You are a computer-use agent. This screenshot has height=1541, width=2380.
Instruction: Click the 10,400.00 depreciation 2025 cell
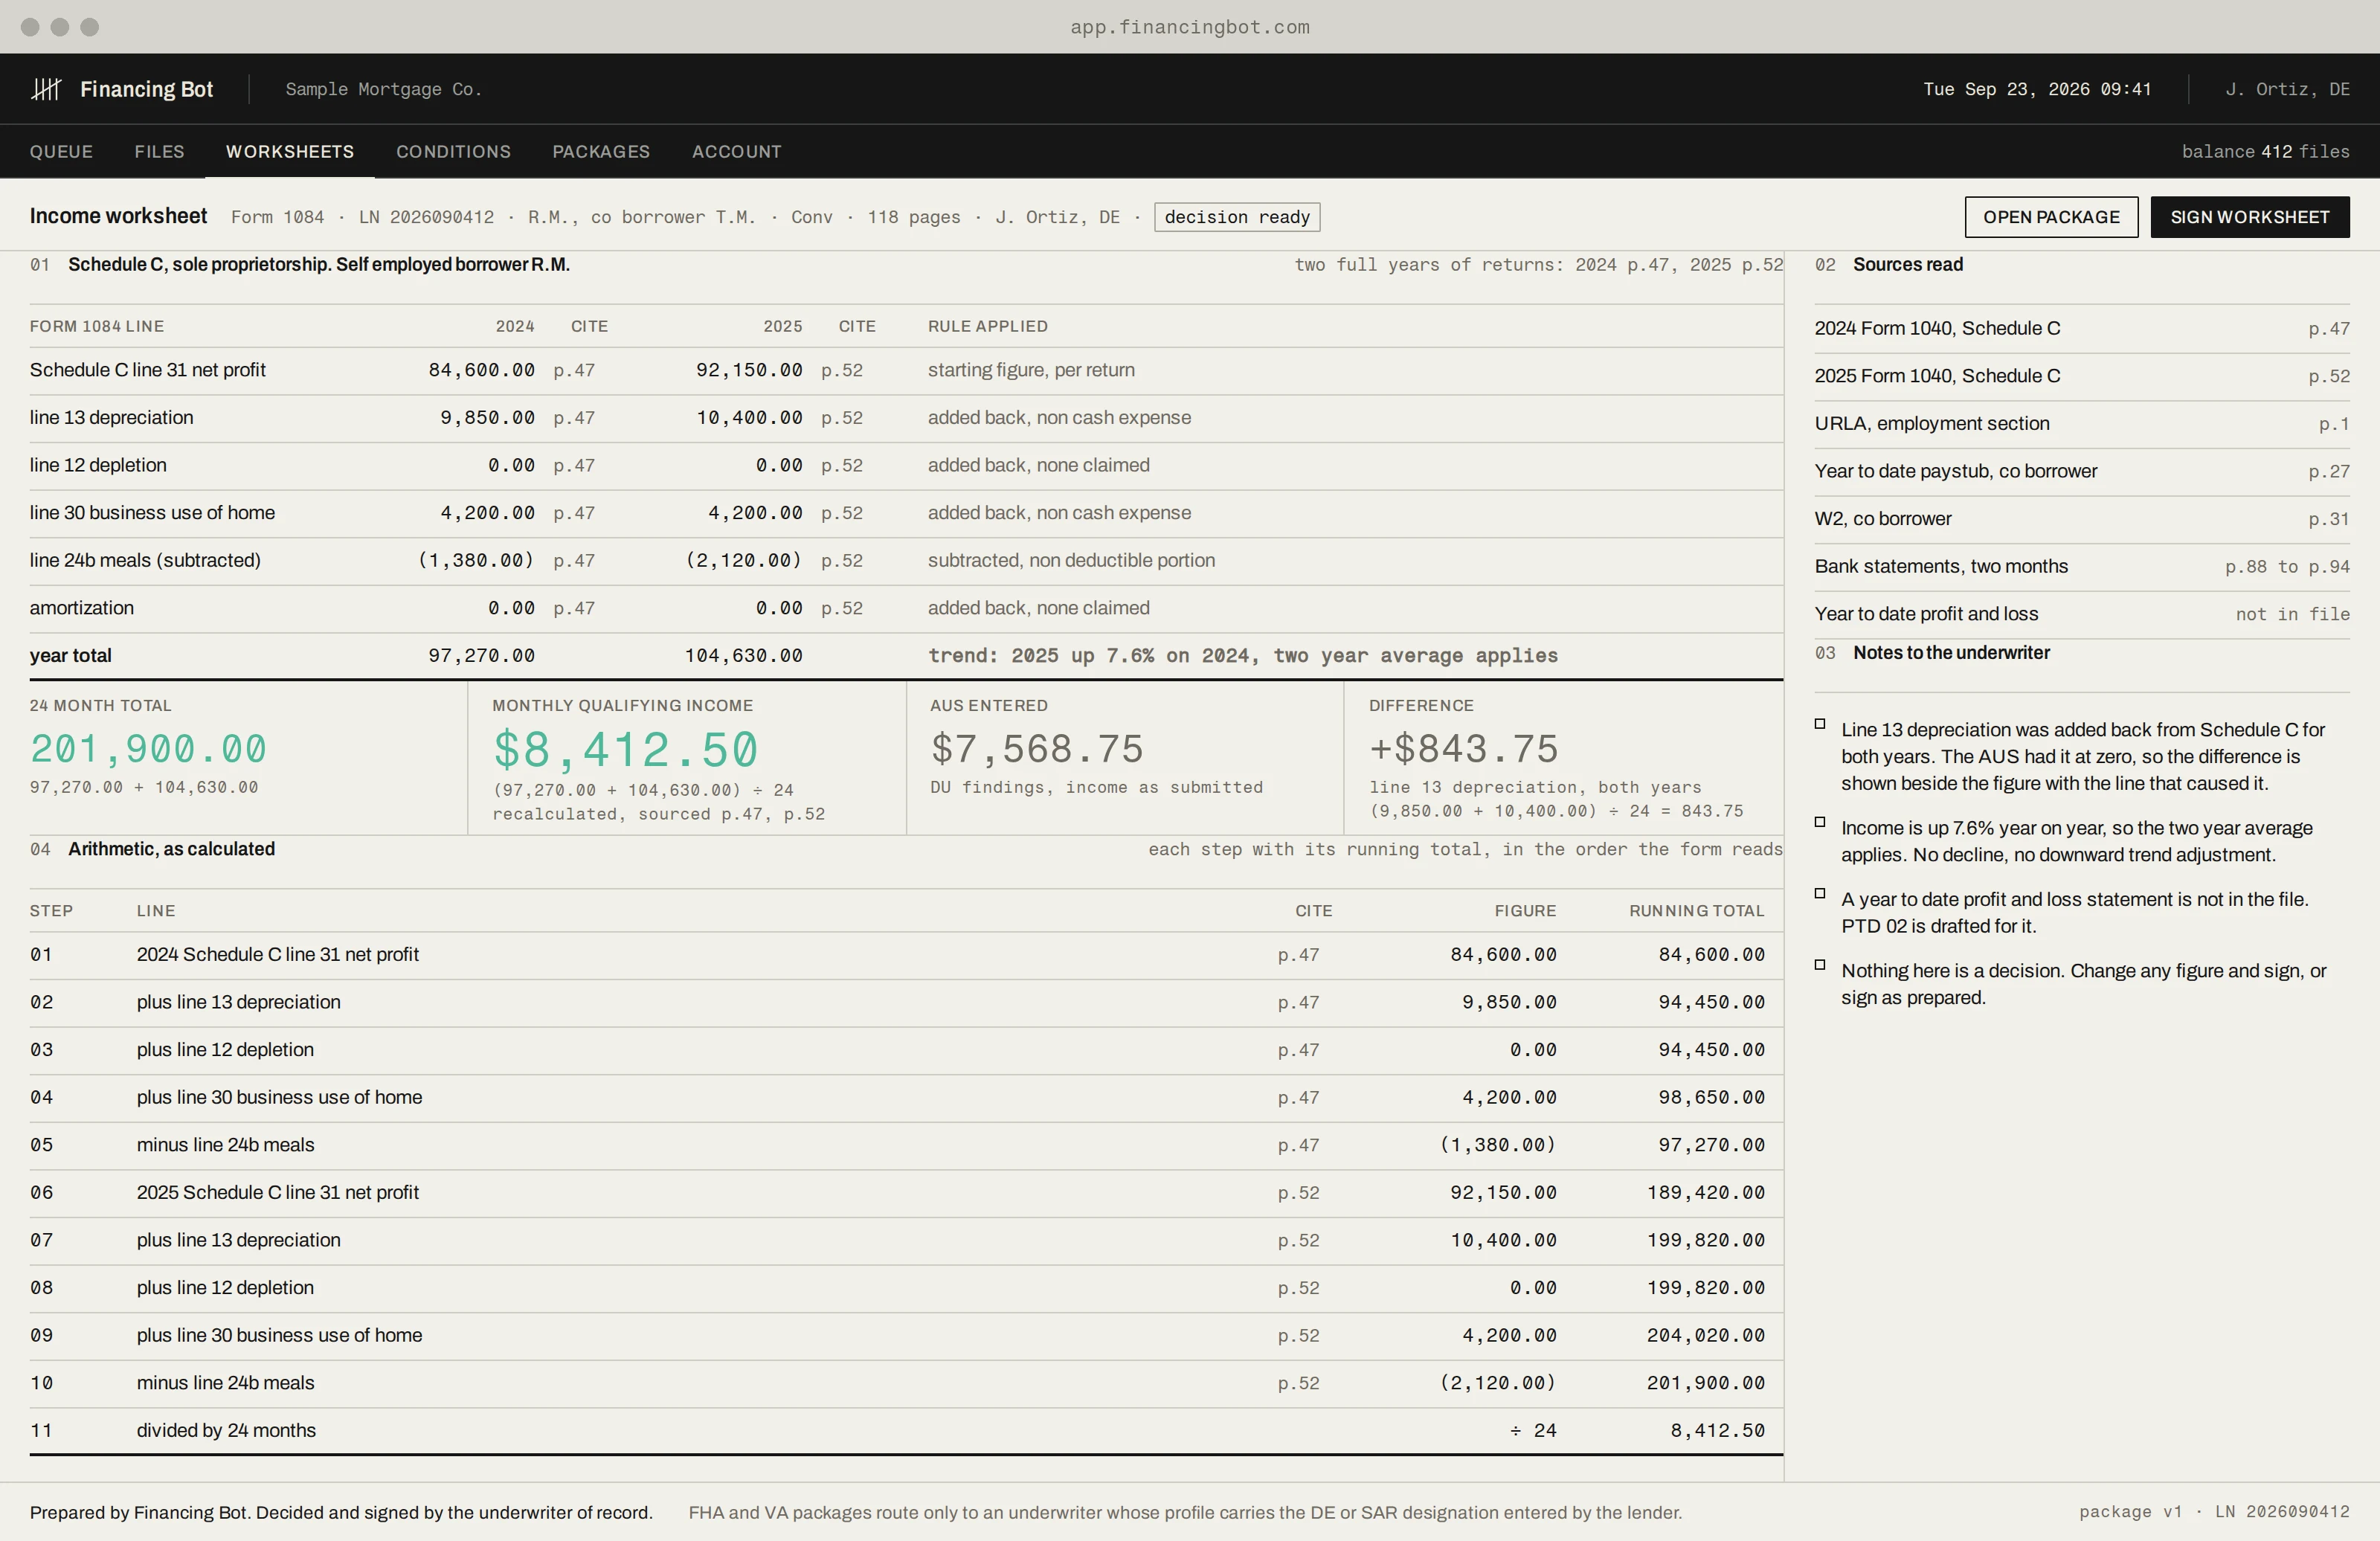point(749,418)
